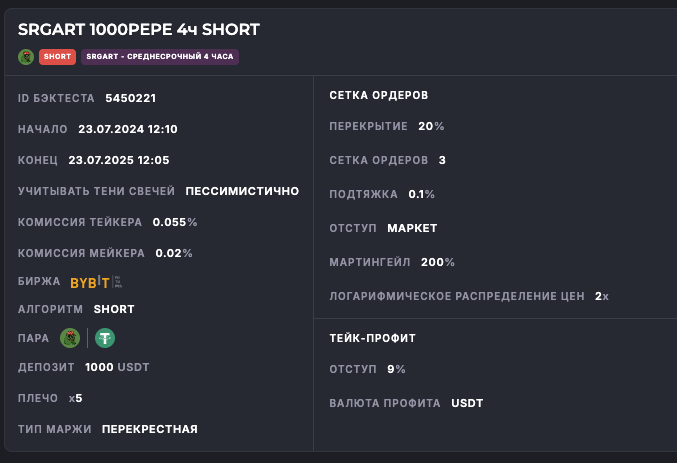Click the title SRGART 1000PEPE 4ч SHORT
The height and width of the screenshot is (463, 677).
(x=139, y=30)
